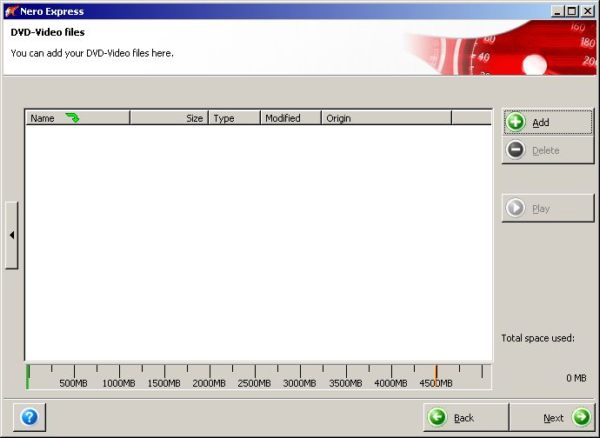This screenshot has height=438, width=600.
Task: Close the Nero Express window
Action: [x=587, y=11]
